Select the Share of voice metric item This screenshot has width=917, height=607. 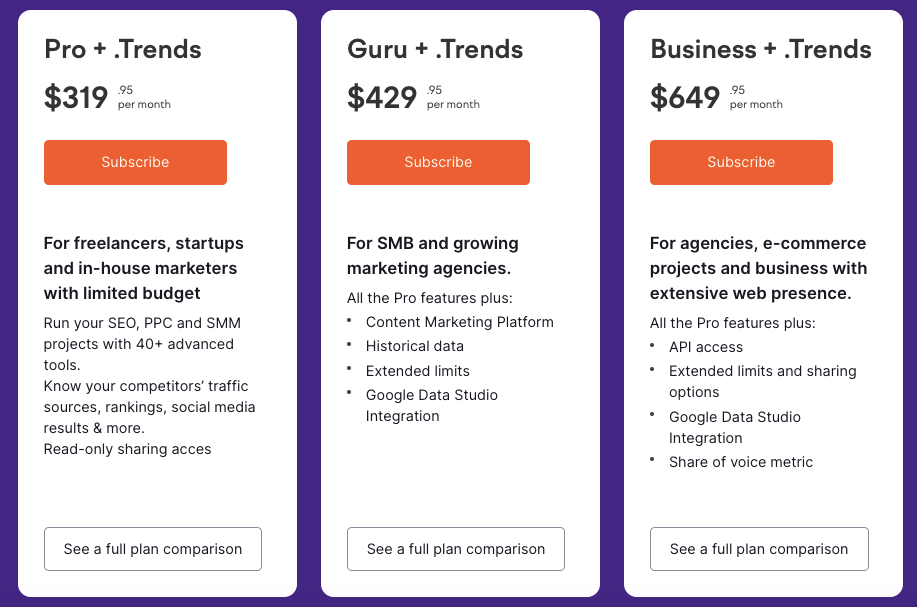point(741,462)
